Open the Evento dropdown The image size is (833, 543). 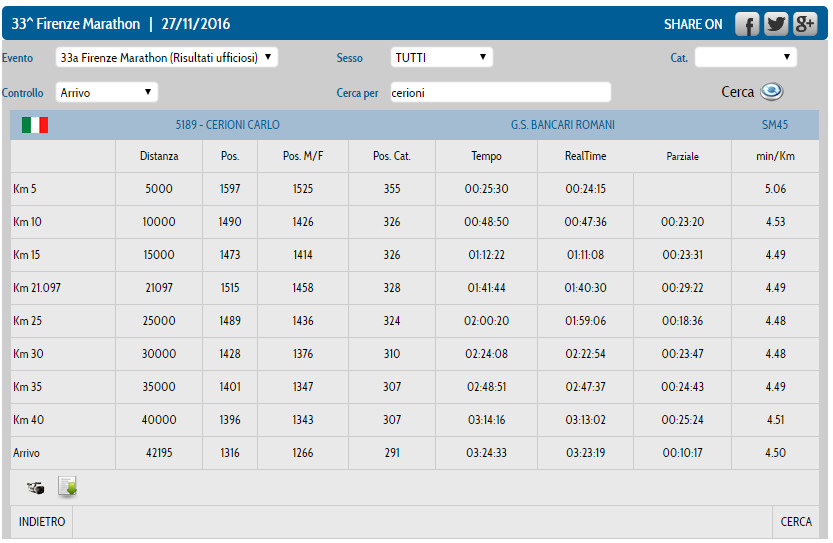166,58
